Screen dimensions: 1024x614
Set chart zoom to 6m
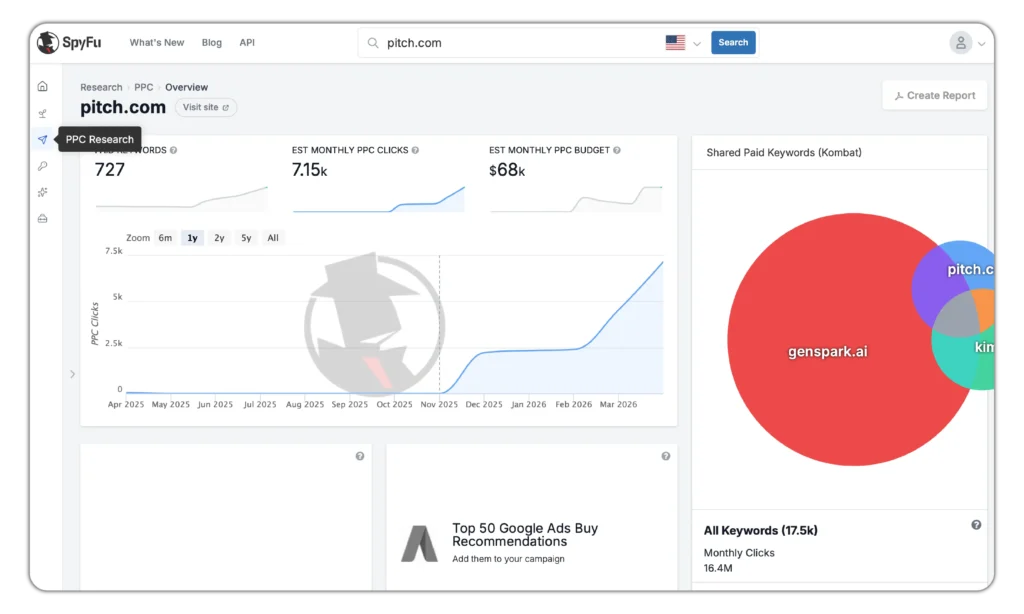165,238
